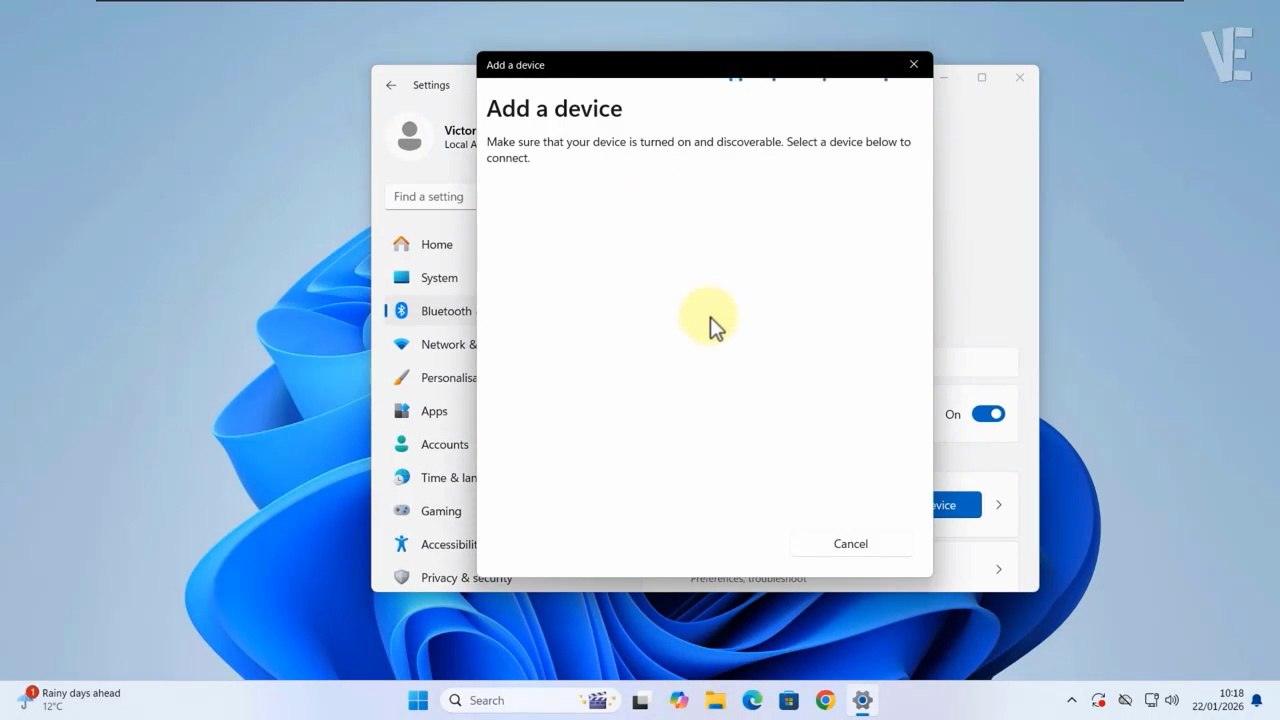1280x720 pixels.
Task: Go back using the Settings back arrow
Action: [x=391, y=85]
